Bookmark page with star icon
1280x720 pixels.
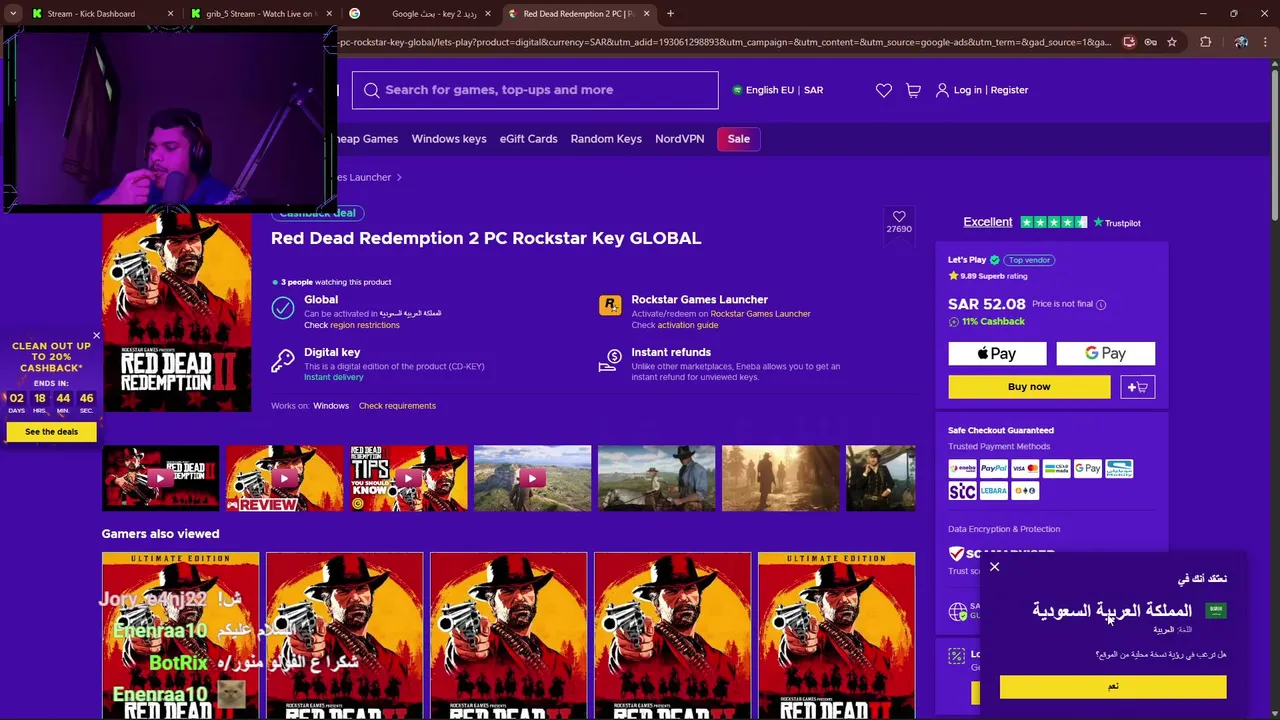click(1172, 42)
